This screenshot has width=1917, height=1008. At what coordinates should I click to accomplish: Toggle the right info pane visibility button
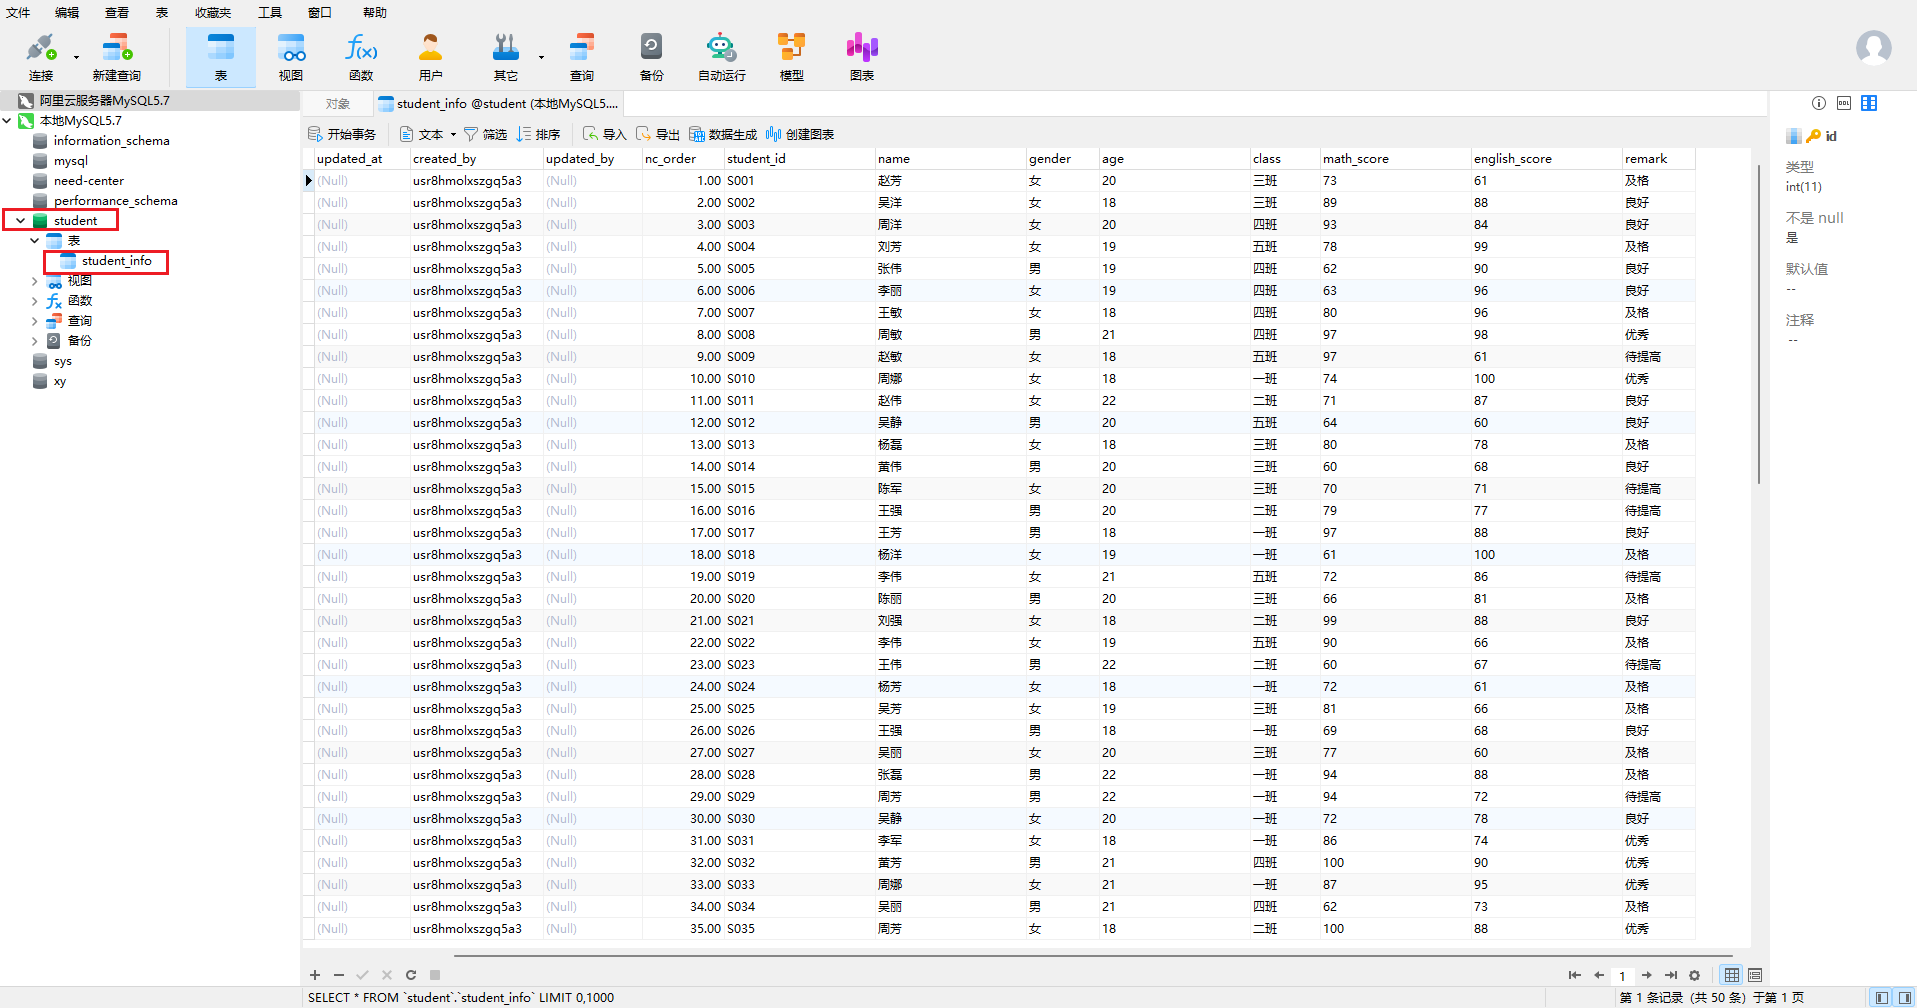[x=1905, y=997]
